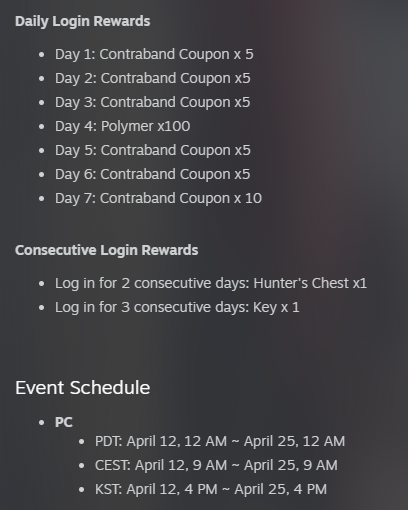Click the Consecutive Login Rewards heading
Viewport: 408px width, 510px height.
pos(107,250)
